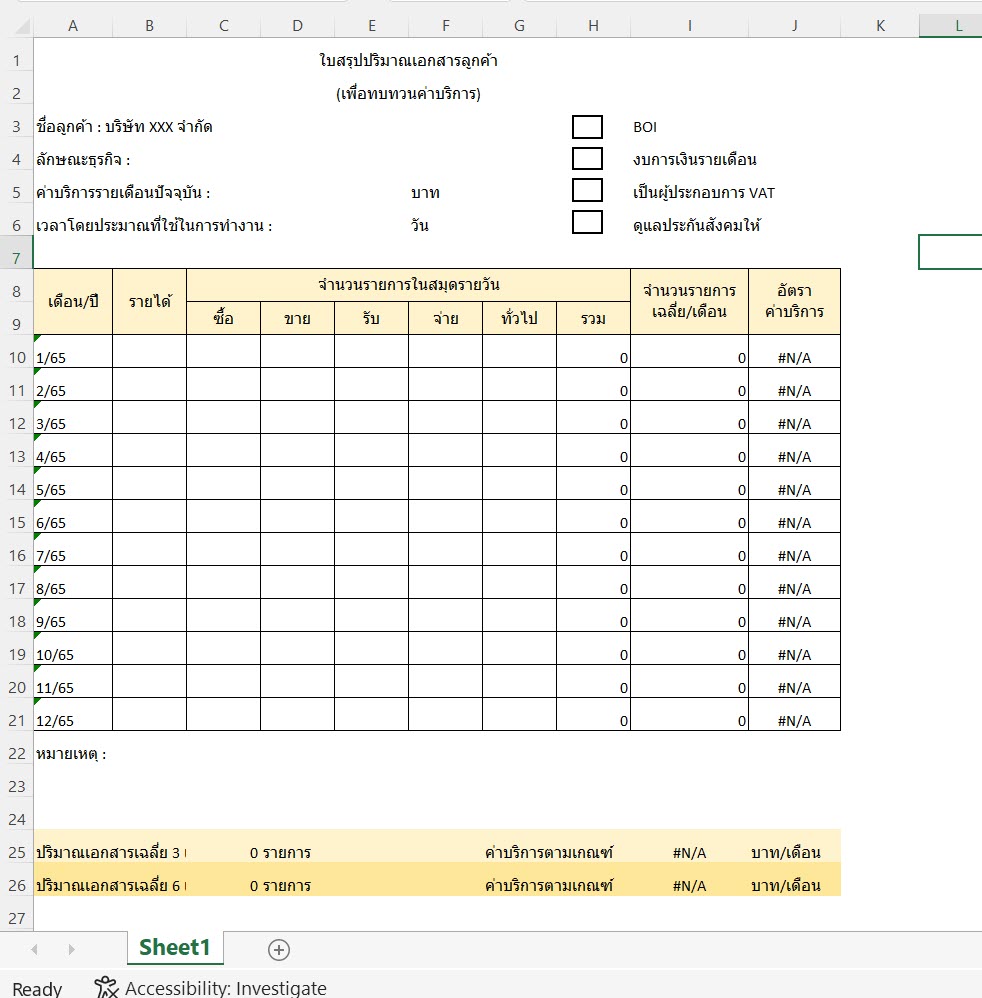
Task: Click the ซื้อ input cell for 9/65
Action: tap(223, 615)
